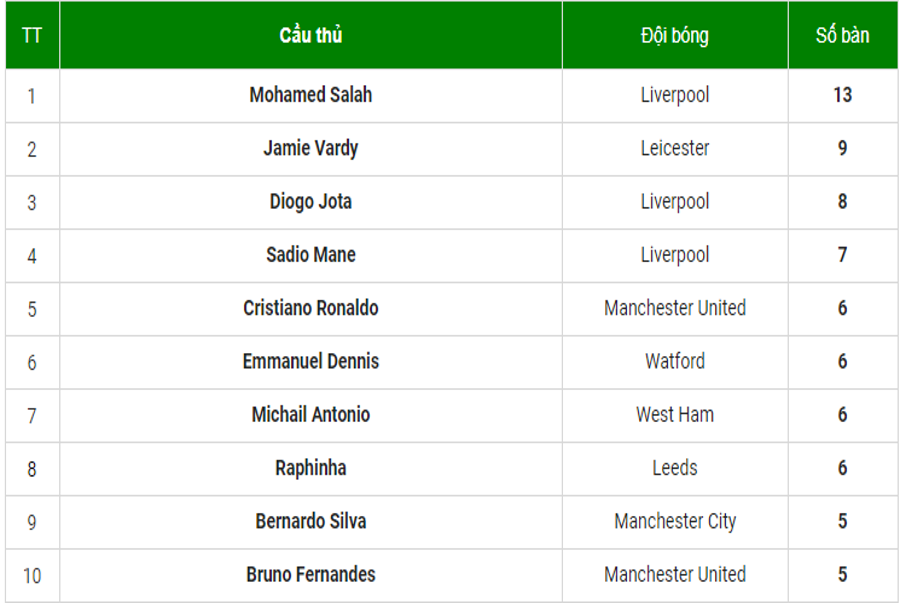Click the TT column header
Image resolution: width=900 pixels, height=603 pixels.
coord(32,36)
